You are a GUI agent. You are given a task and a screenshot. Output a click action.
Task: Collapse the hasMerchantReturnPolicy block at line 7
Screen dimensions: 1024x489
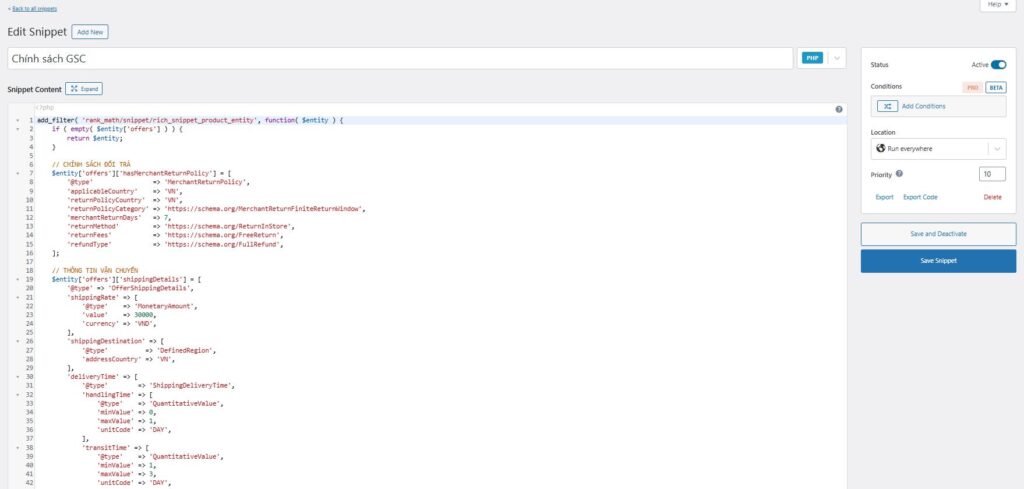coord(18,172)
